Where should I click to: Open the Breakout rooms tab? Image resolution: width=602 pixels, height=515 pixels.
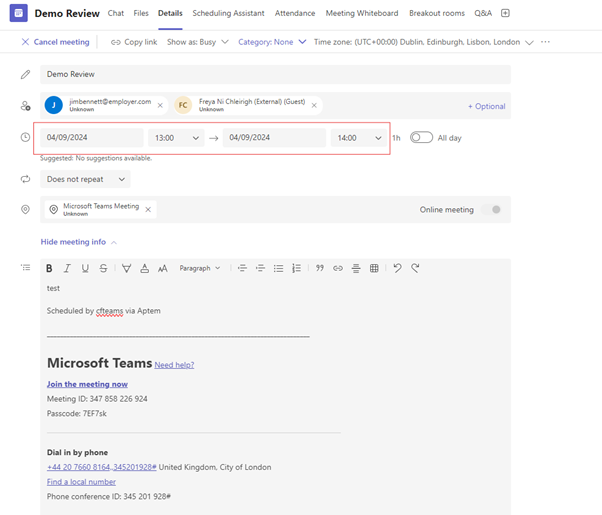pyautogui.click(x=437, y=13)
